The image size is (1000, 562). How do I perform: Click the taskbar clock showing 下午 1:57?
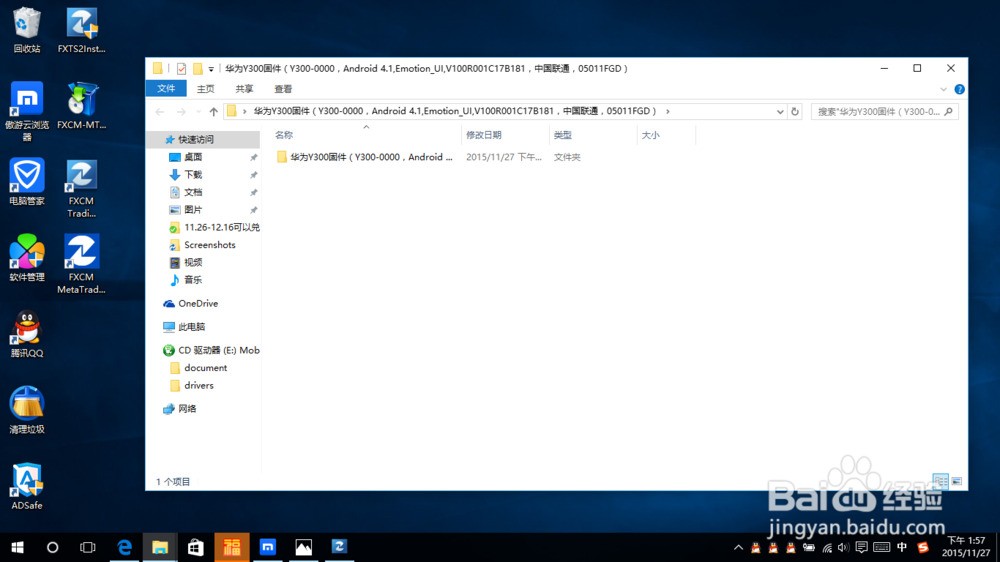click(x=966, y=547)
